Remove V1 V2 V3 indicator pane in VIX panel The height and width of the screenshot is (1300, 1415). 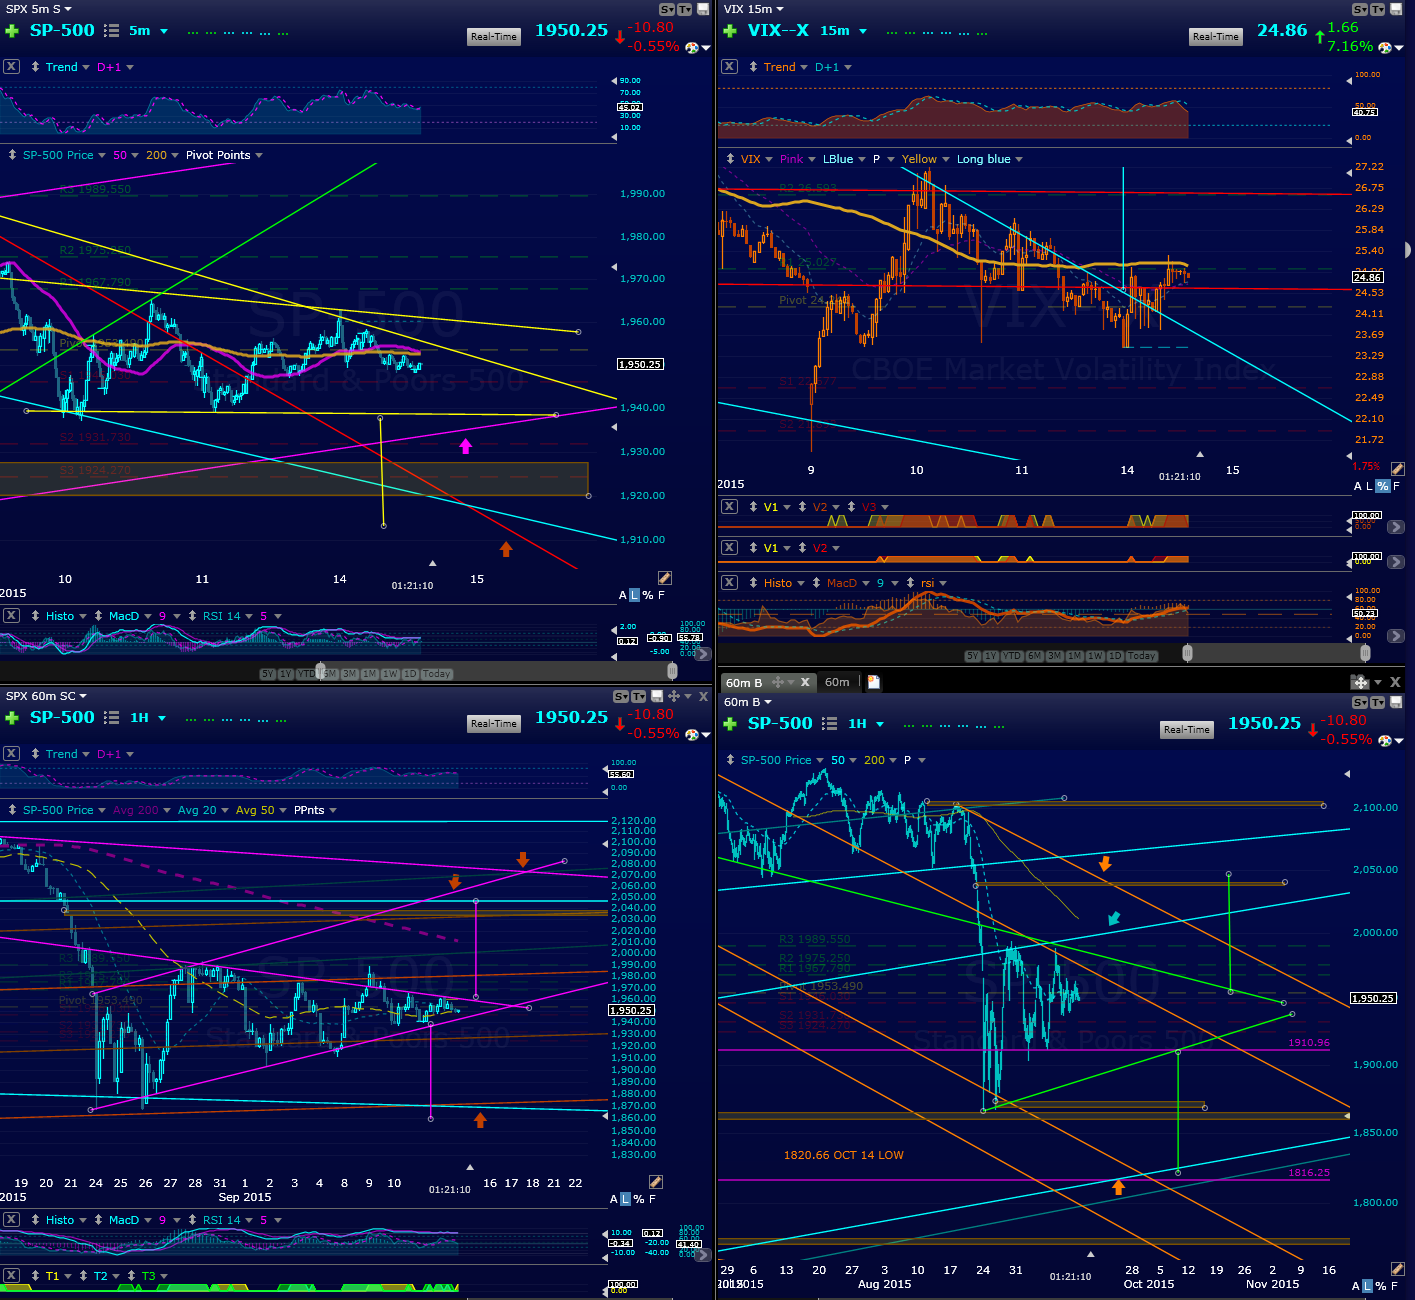coord(729,507)
